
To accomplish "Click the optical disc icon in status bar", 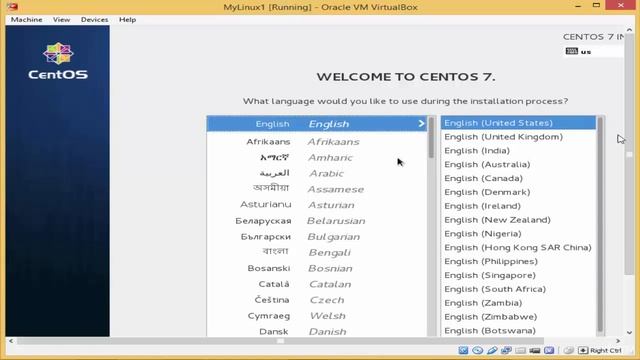I will [478, 350].
